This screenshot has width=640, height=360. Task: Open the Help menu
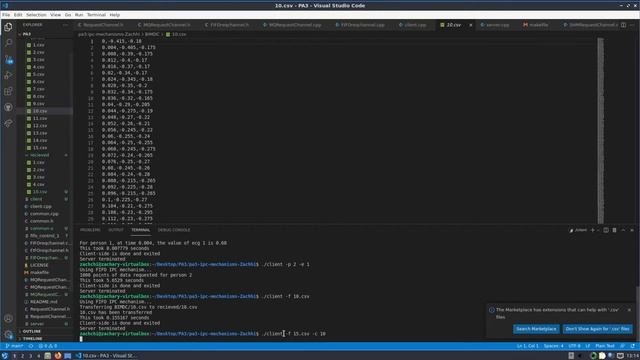tap(115, 15)
